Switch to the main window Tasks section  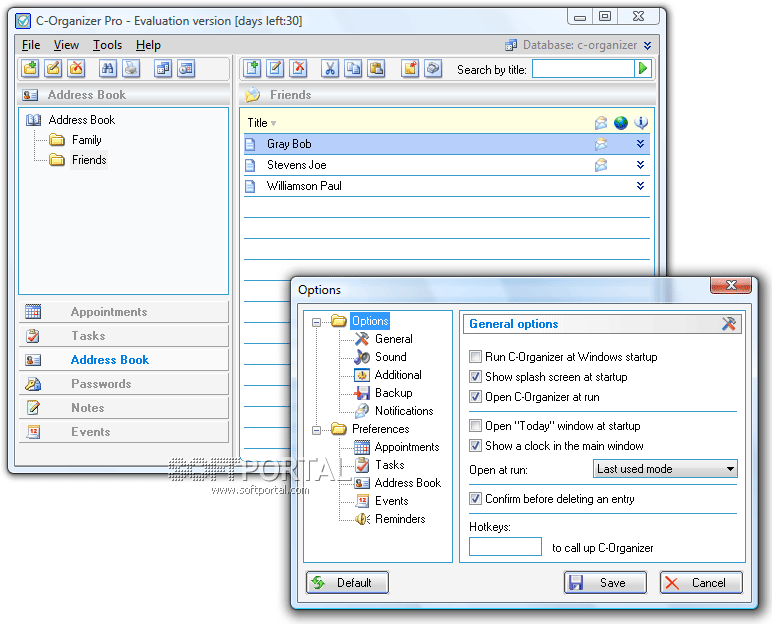(124, 336)
